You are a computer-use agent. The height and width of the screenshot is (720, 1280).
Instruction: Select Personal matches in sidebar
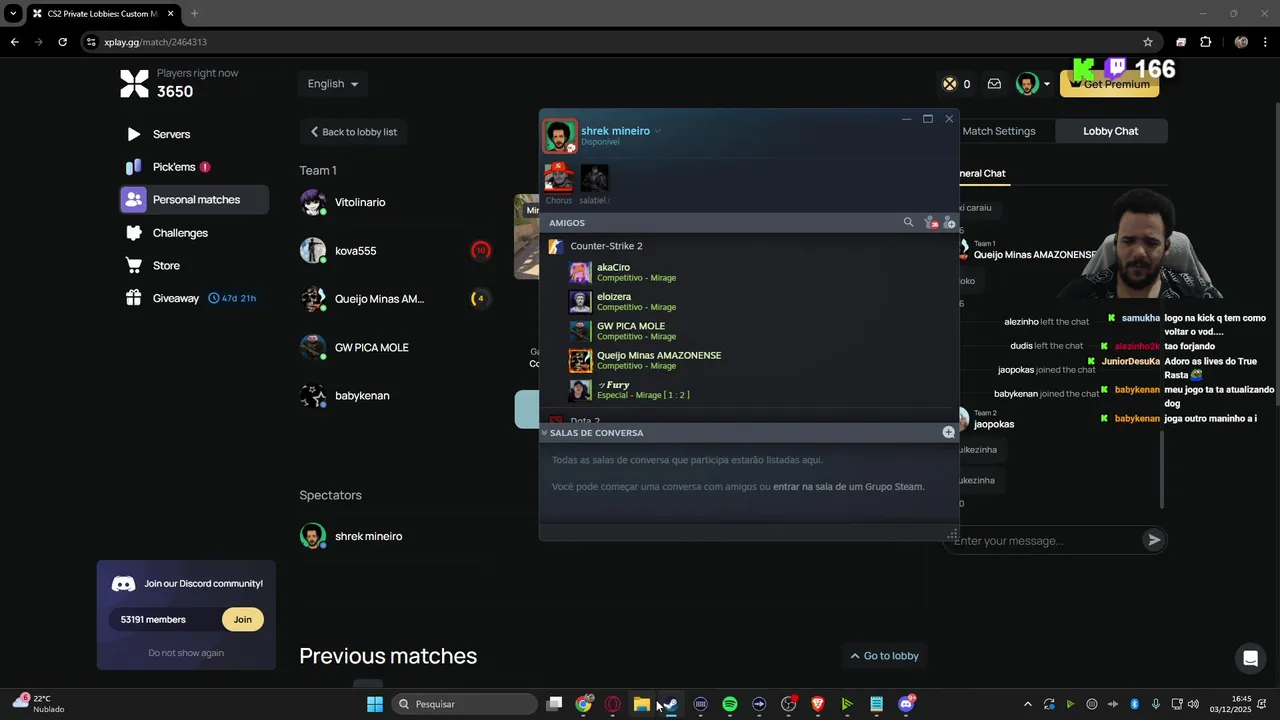(195, 199)
